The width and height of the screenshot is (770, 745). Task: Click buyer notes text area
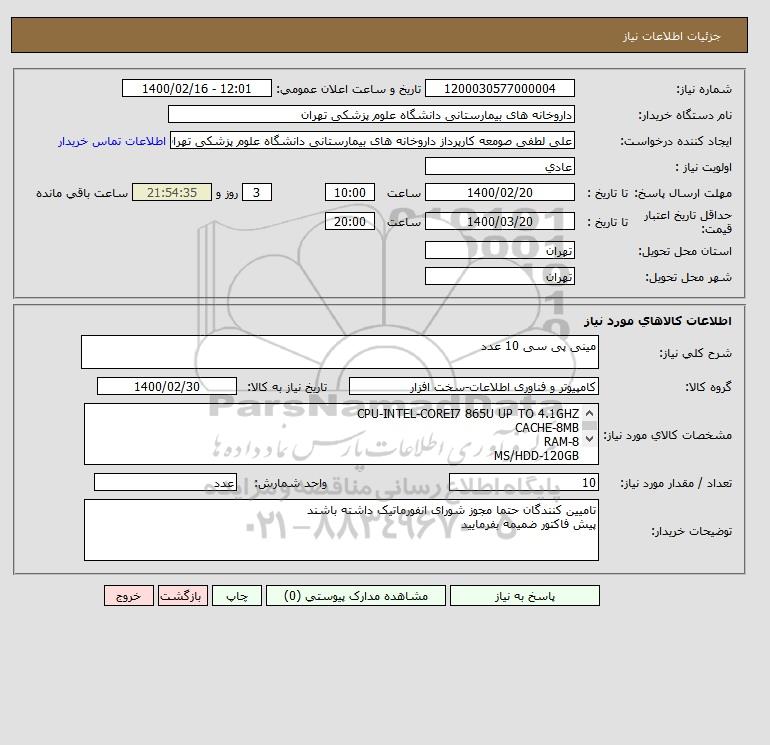tap(341, 530)
